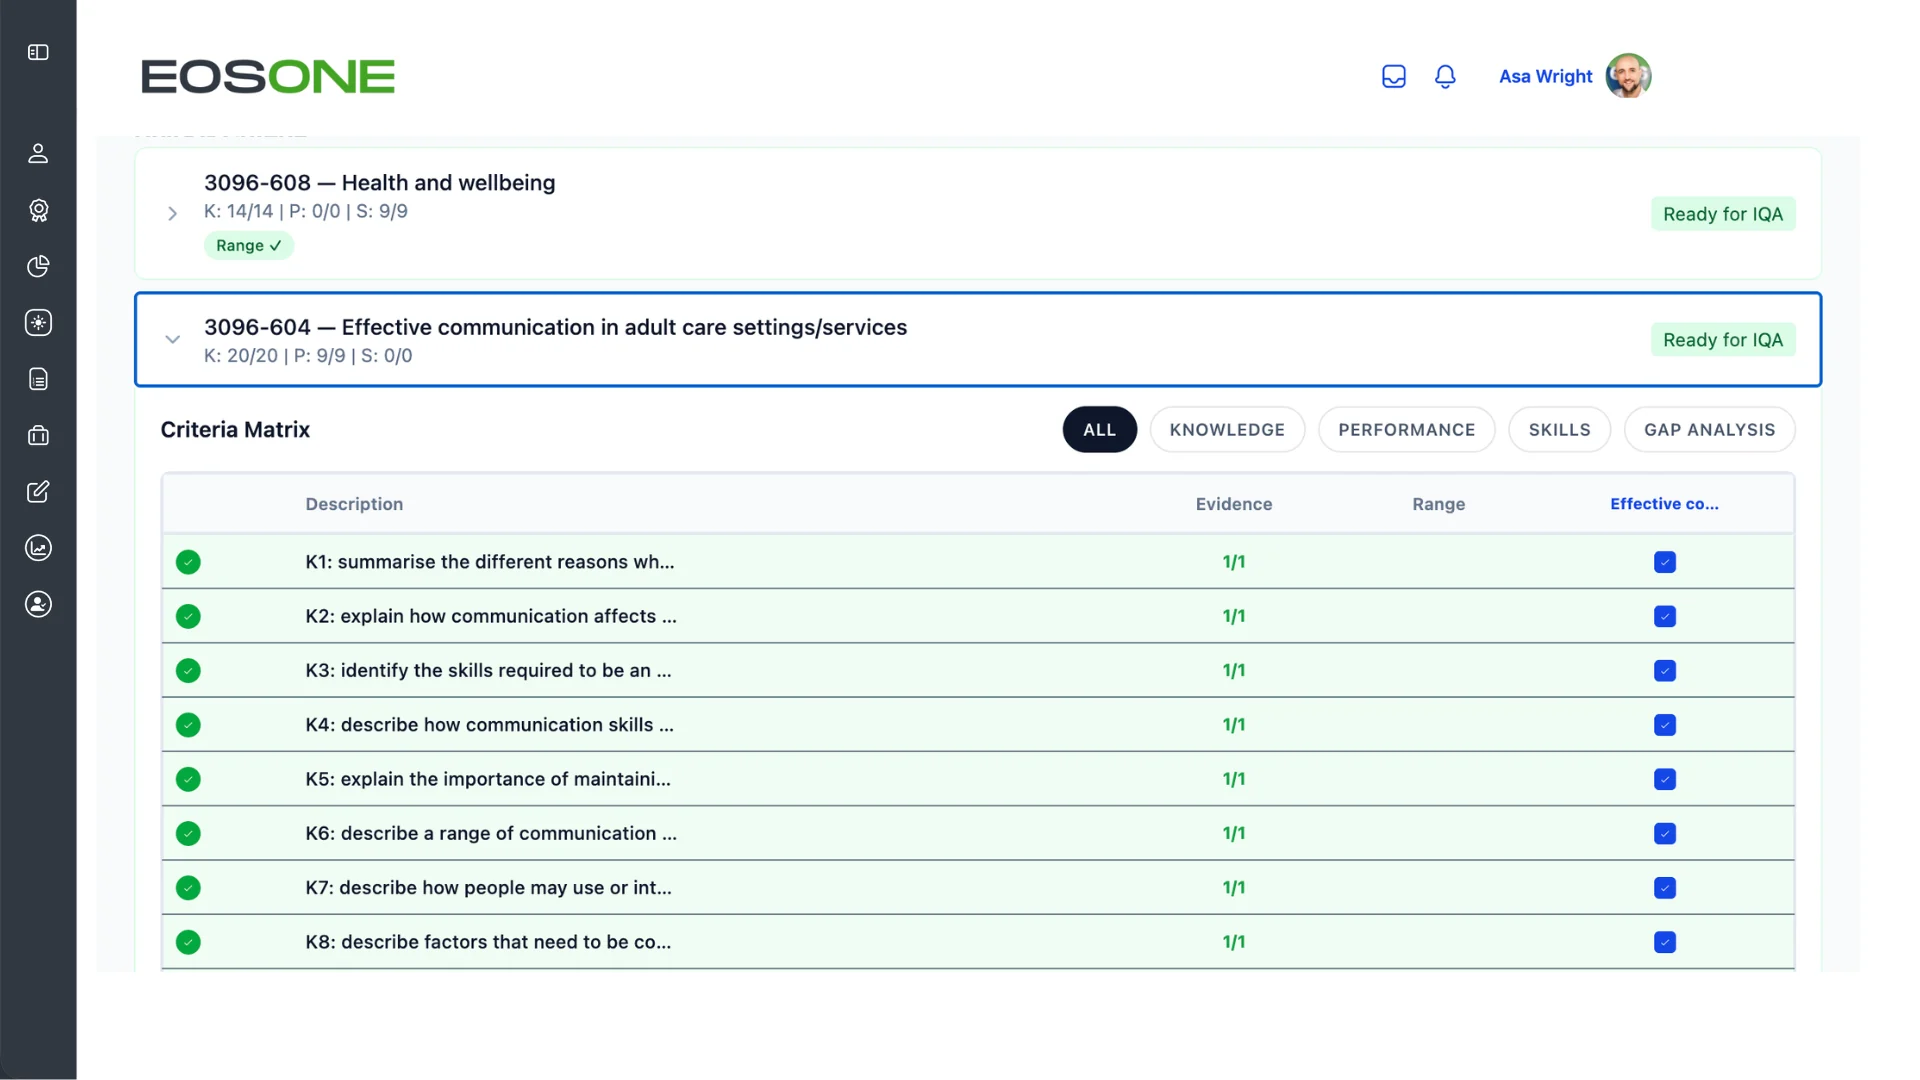Viewport: 1920px width, 1080px height.
Task: Toggle the sidebar panel icon
Action: [x=38, y=52]
